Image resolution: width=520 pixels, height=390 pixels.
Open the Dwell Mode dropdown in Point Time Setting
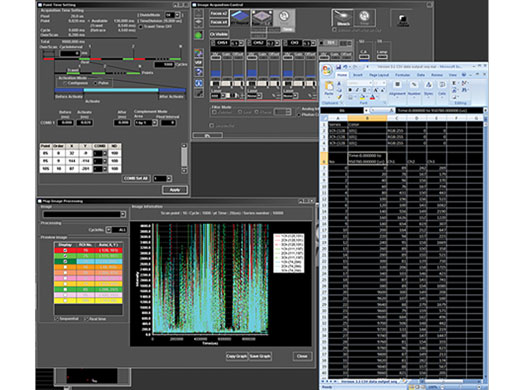point(178,15)
